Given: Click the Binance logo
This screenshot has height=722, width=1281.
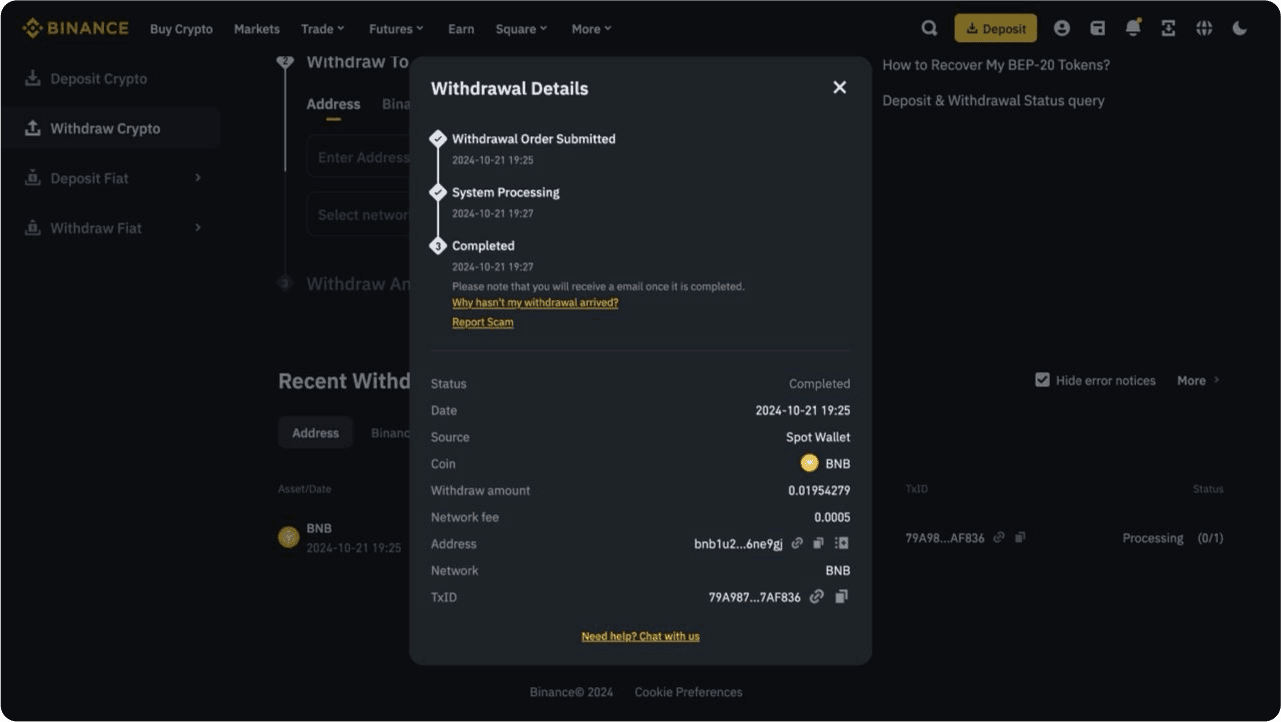Looking at the screenshot, I should pos(75,28).
